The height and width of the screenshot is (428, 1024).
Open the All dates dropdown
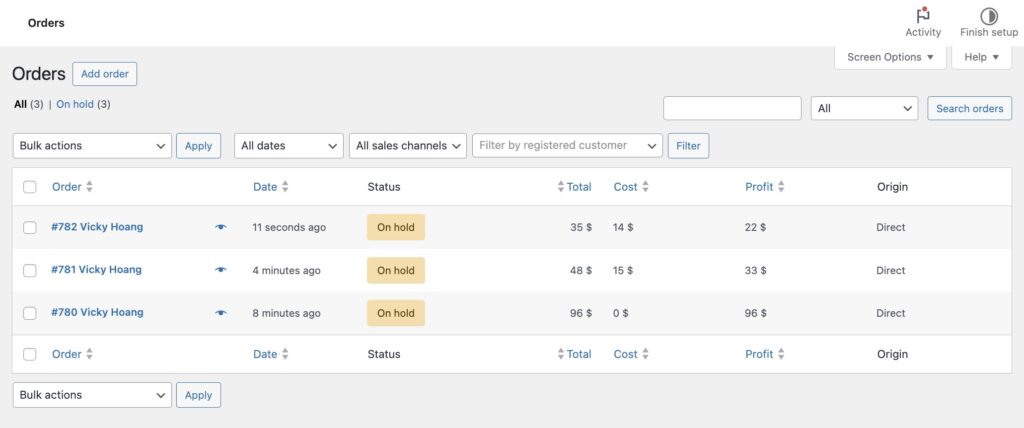point(289,146)
